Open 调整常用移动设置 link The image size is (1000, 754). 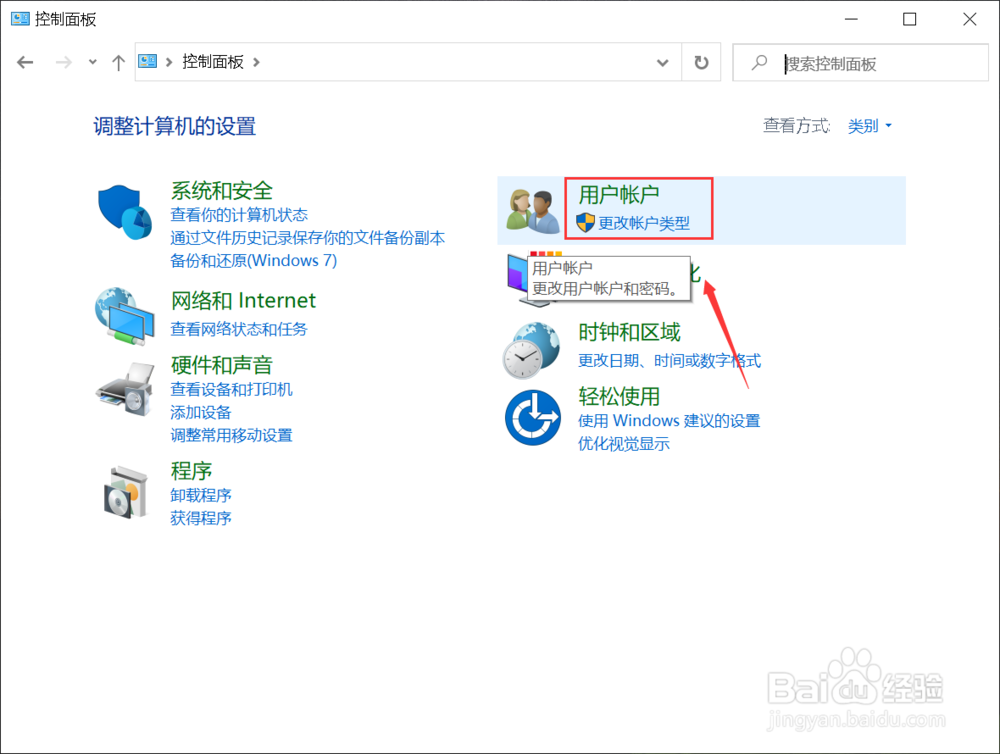(232, 435)
